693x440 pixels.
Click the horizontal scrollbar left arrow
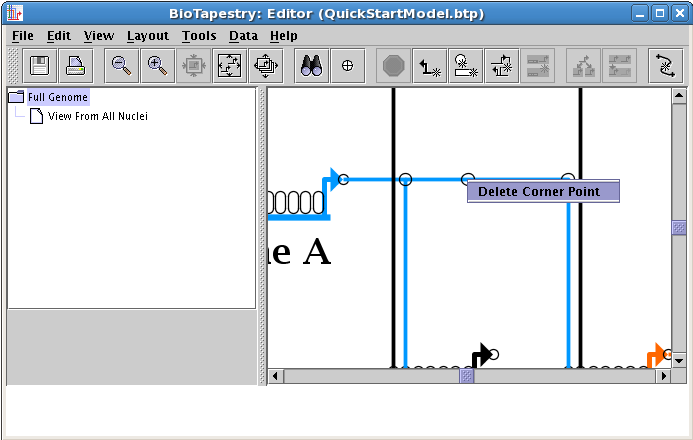coord(276,377)
